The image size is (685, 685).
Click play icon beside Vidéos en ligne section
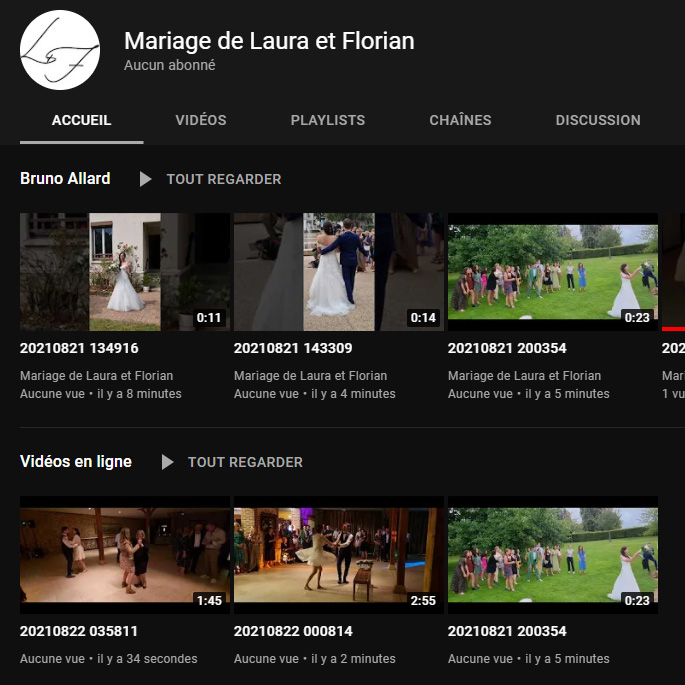tap(167, 462)
